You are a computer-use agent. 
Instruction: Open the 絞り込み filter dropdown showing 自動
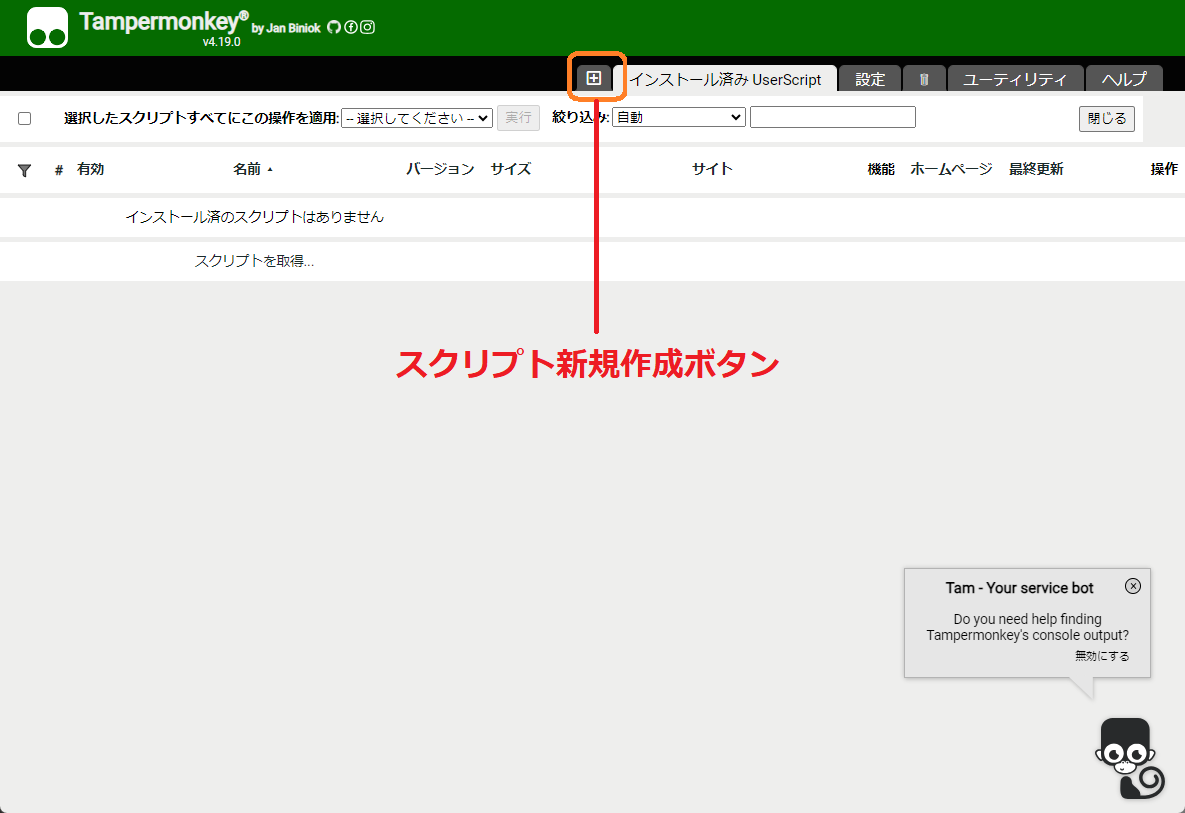pyautogui.click(x=678, y=116)
